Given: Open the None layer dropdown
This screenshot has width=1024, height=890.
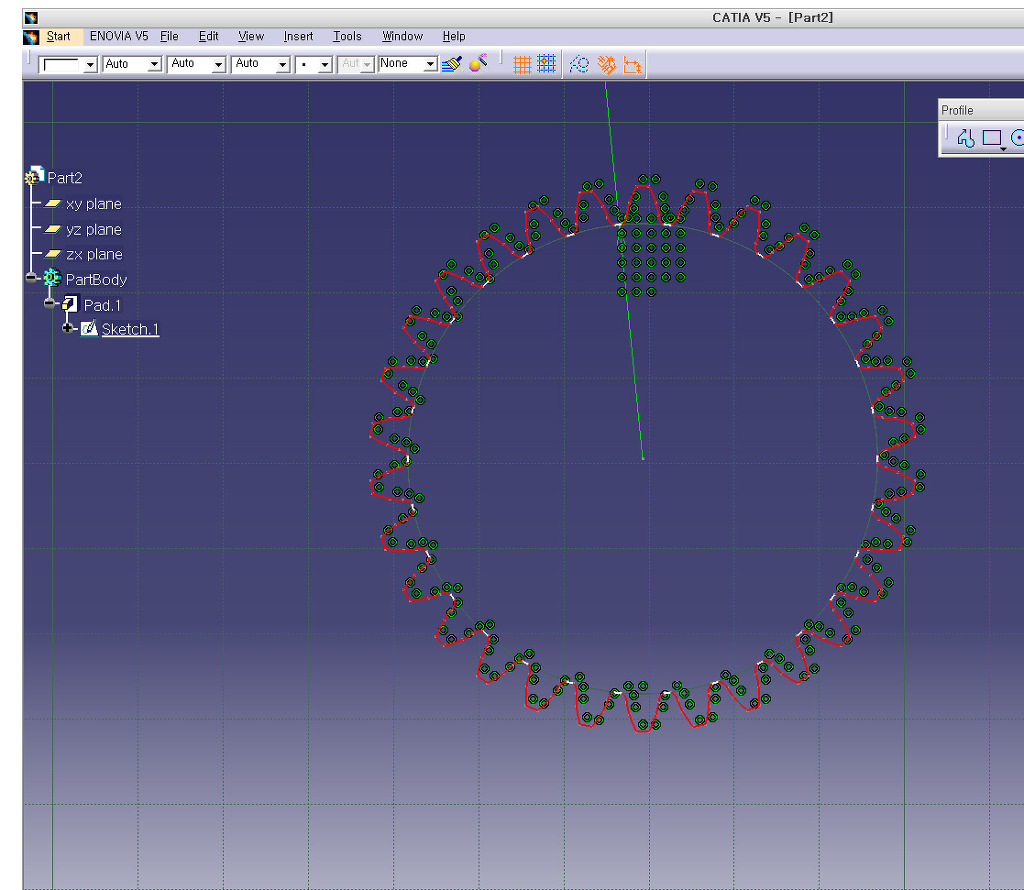Looking at the screenshot, I should pos(431,65).
